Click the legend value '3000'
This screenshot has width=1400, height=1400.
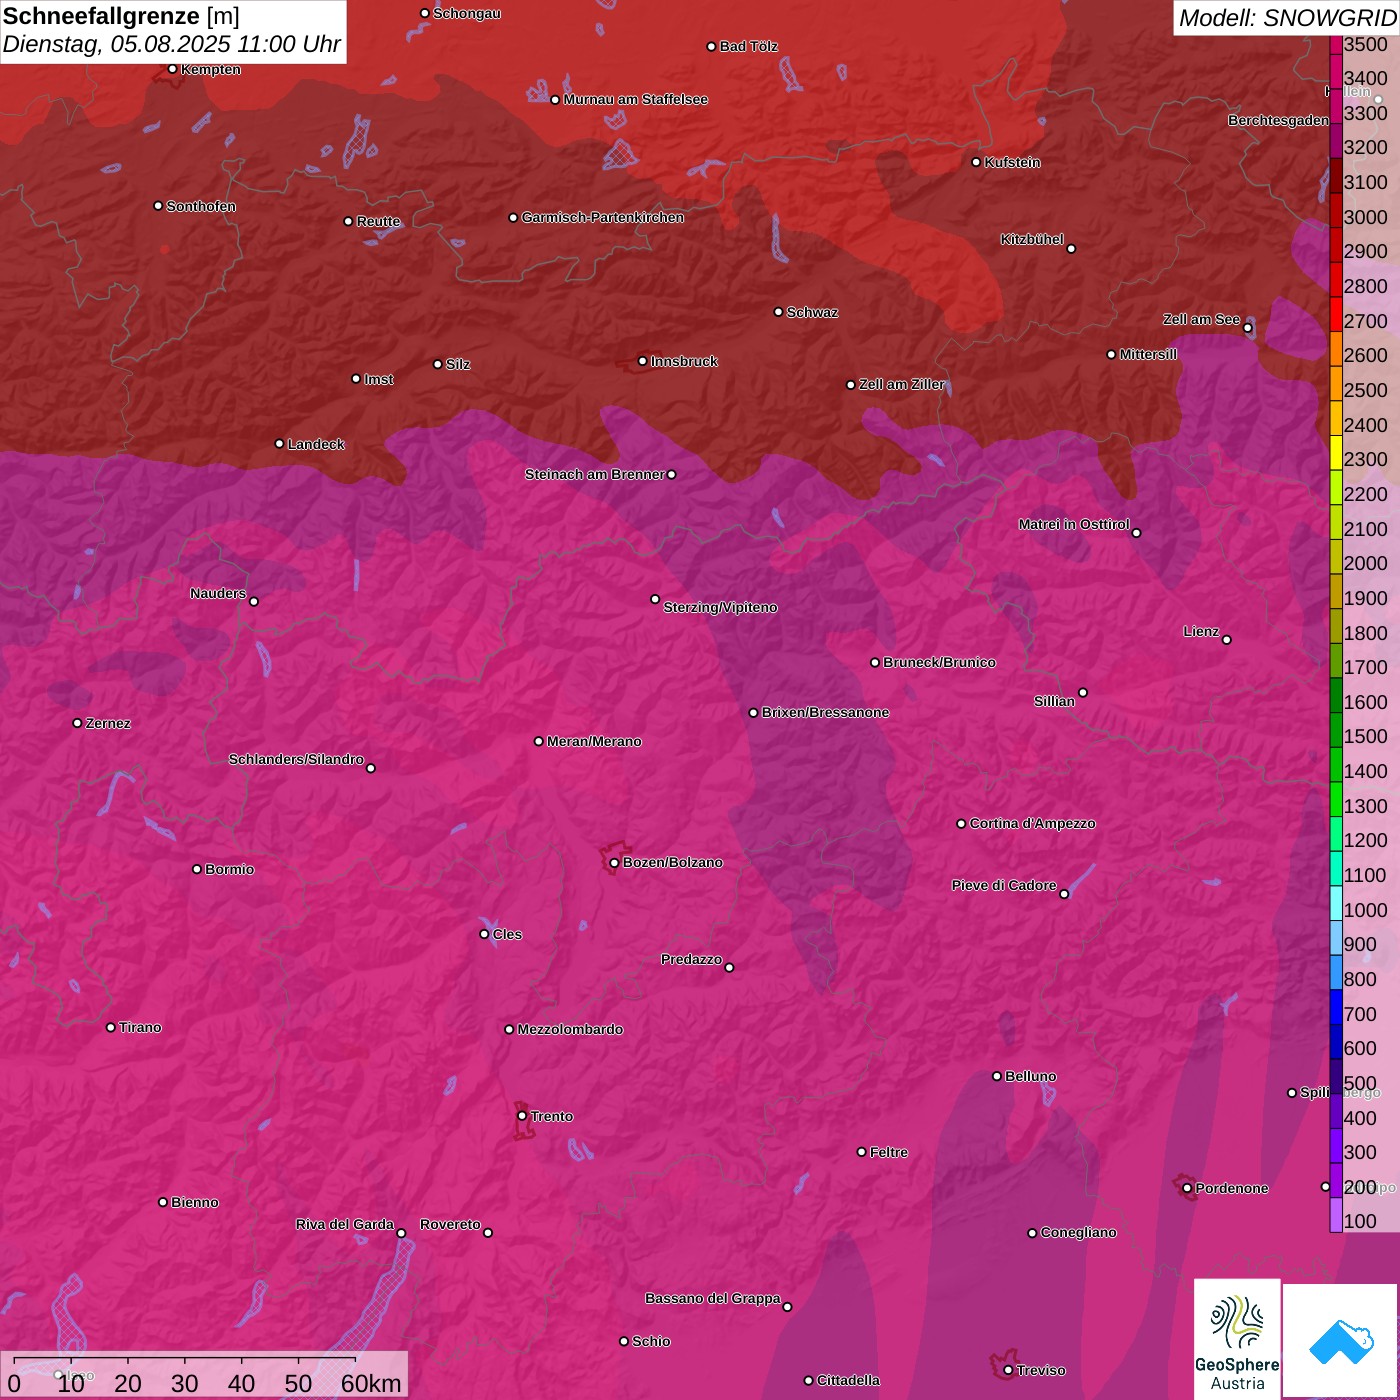point(1366,217)
